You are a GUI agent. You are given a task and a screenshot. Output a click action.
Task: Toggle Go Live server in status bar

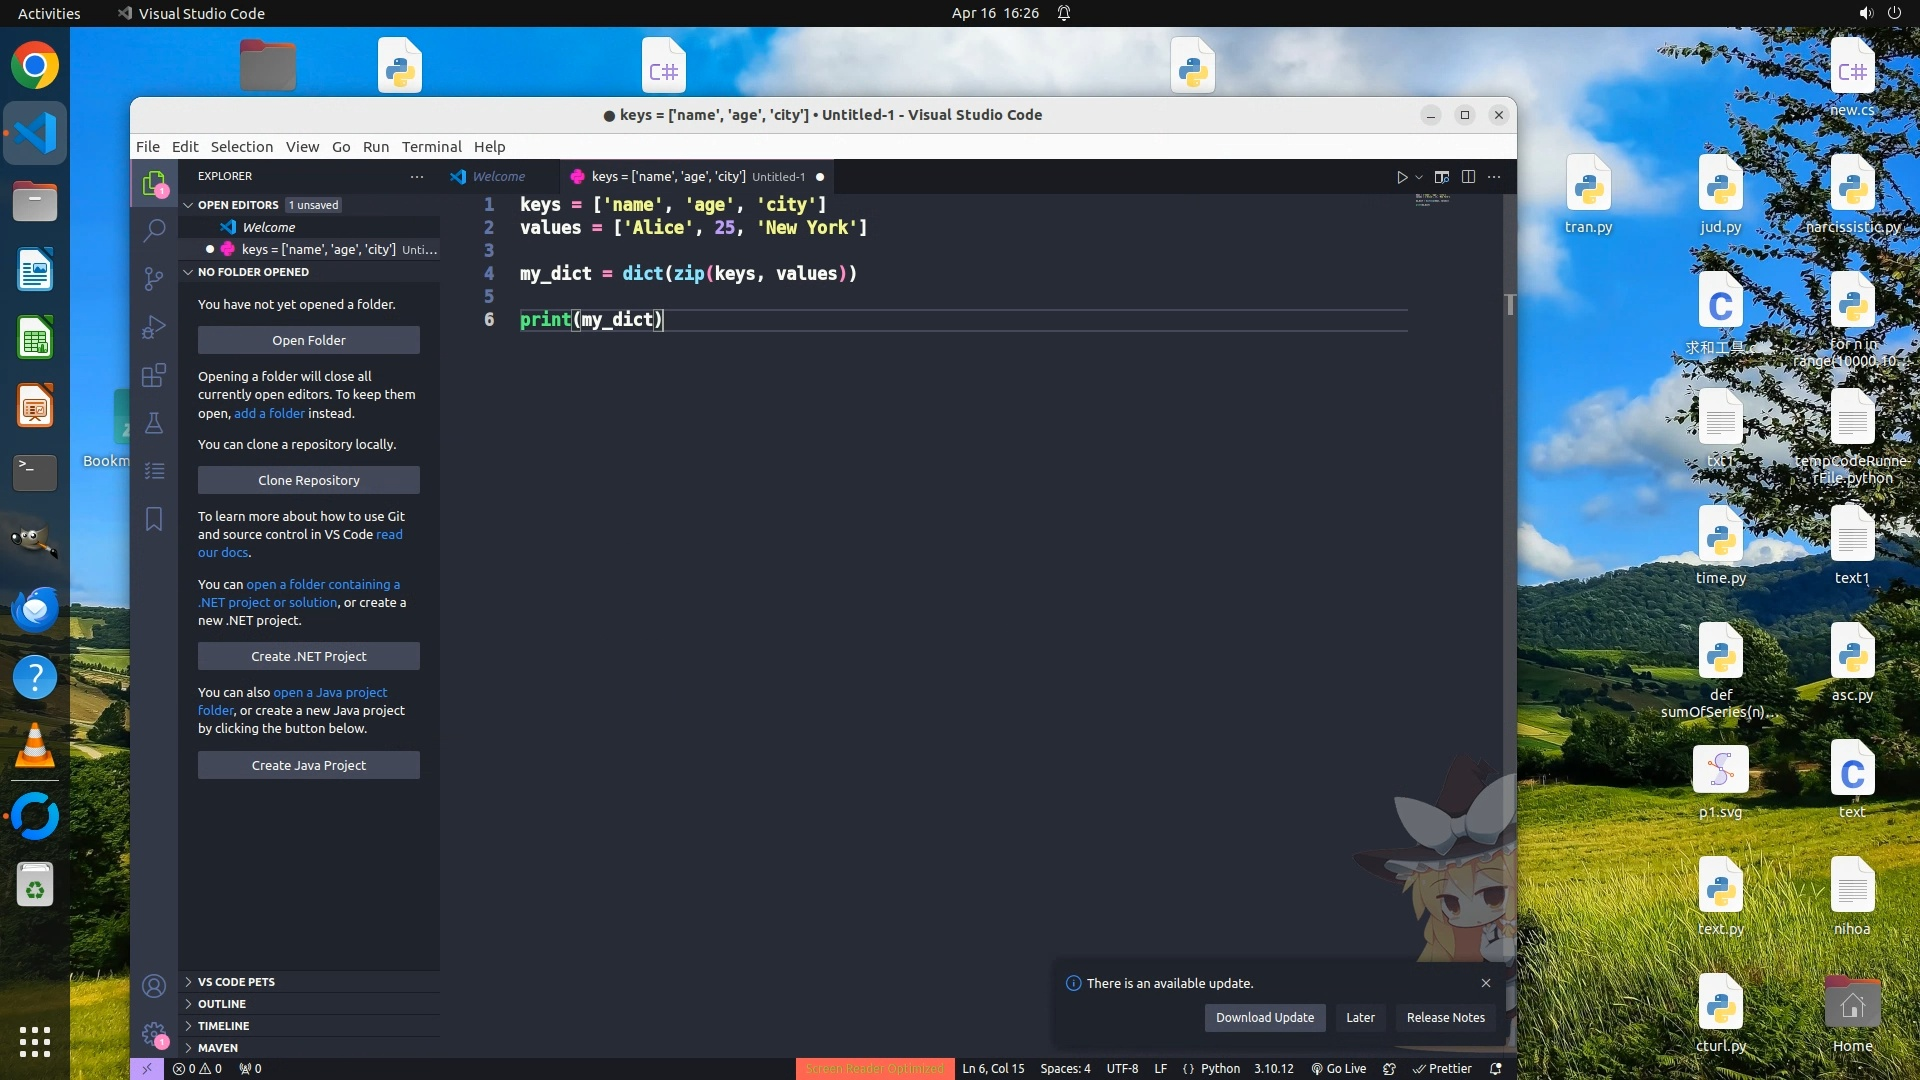(1338, 1069)
